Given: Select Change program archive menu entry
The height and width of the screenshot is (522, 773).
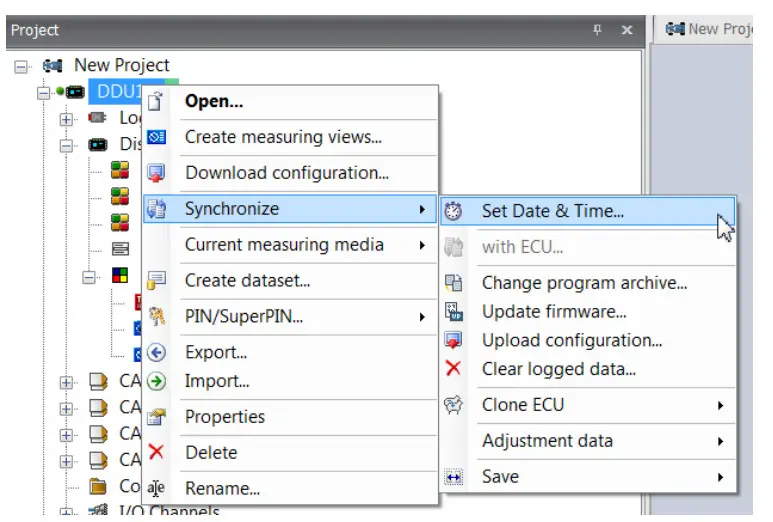Looking at the screenshot, I should [x=584, y=283].
